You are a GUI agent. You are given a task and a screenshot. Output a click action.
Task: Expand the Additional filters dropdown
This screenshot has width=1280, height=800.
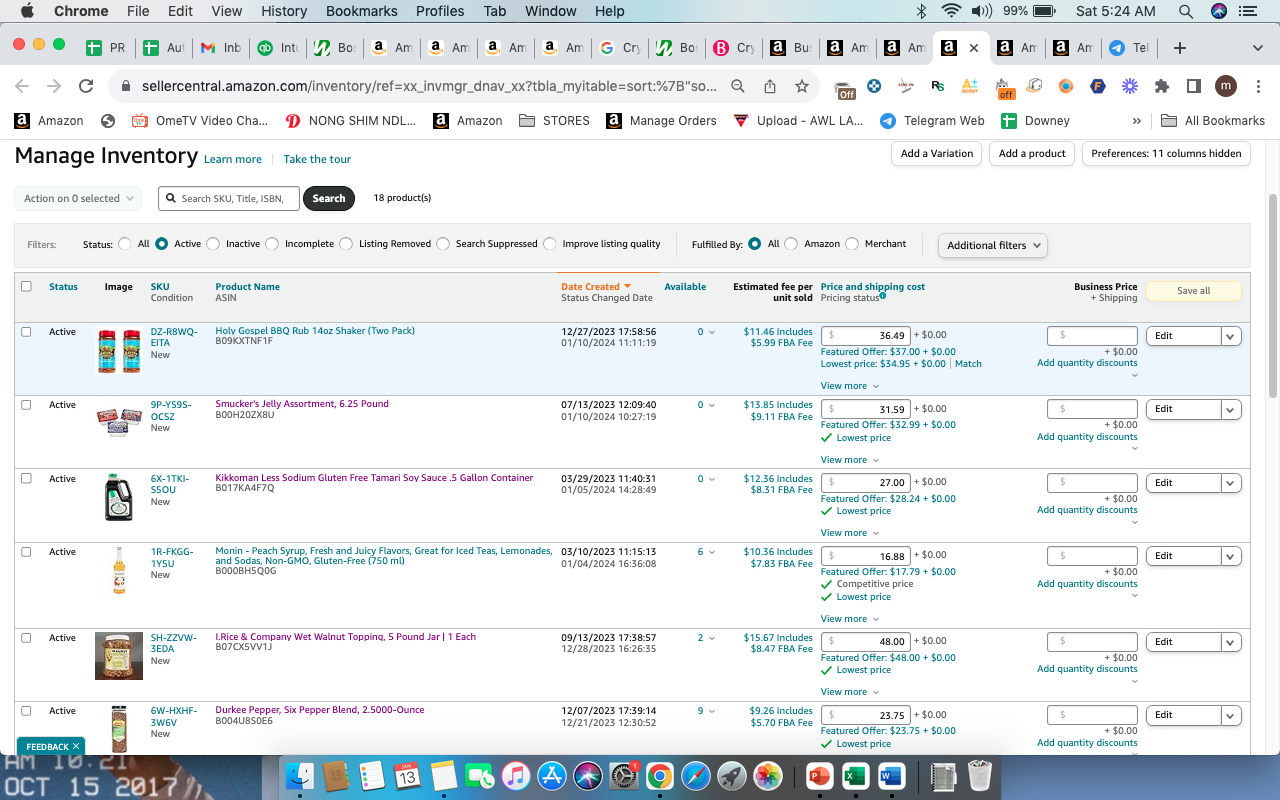coord(992,245)
